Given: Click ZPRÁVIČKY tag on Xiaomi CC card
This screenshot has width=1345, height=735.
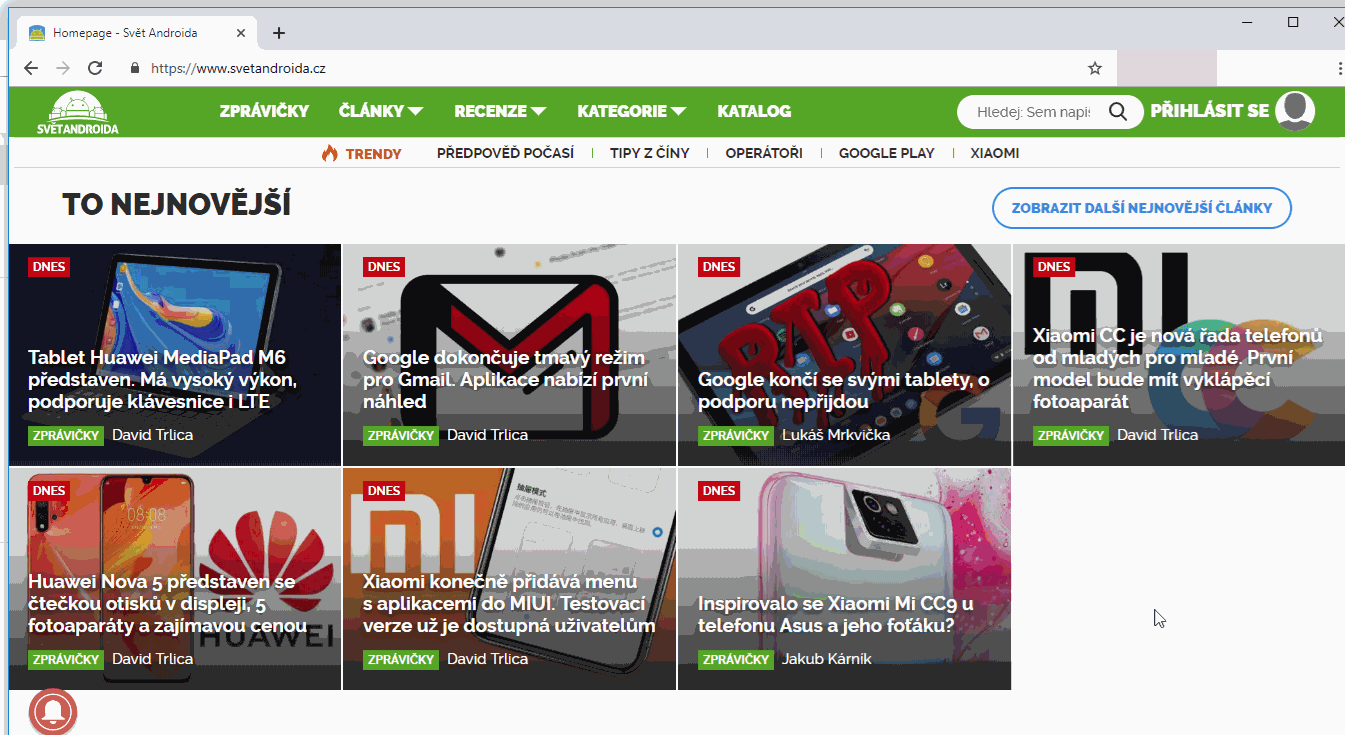Looking at the screenshot, I should 1071,436.
